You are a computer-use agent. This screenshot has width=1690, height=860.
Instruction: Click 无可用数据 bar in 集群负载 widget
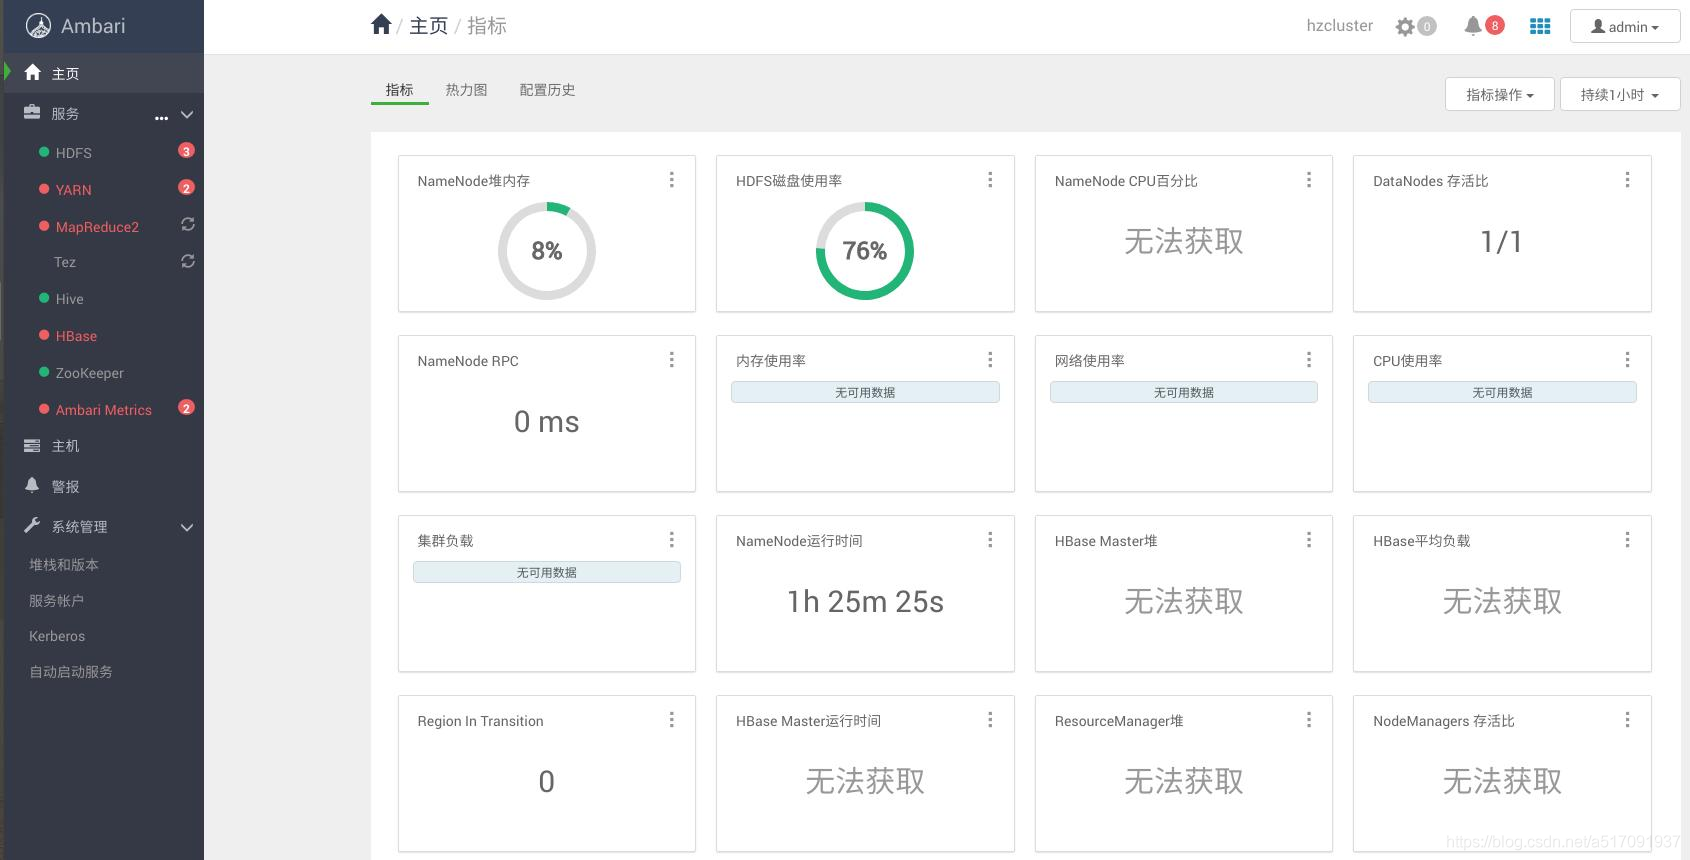pos(547,572)
